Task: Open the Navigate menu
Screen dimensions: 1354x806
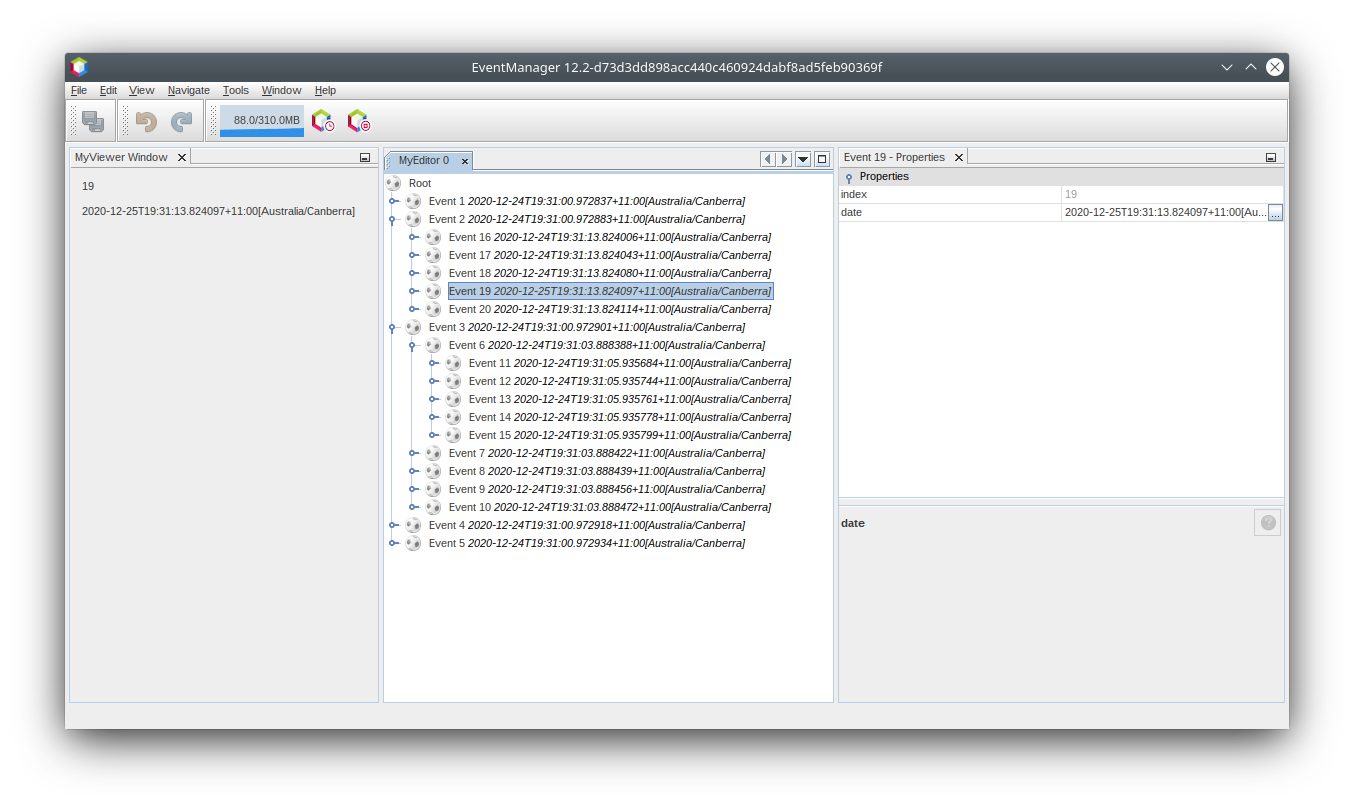Action: click(x=188, y=90)
